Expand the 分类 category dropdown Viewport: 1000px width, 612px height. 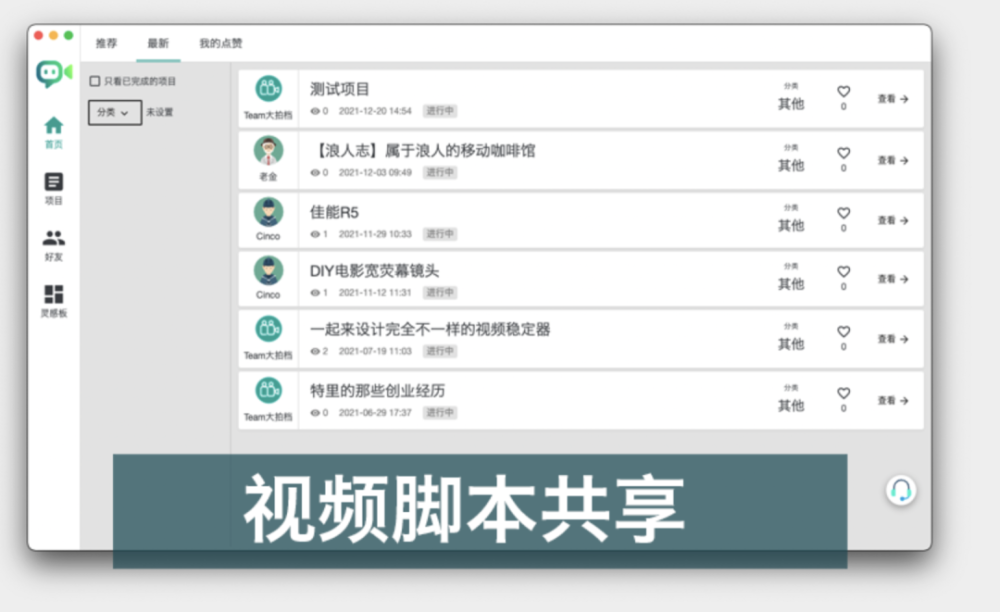[x=115, y=112]
